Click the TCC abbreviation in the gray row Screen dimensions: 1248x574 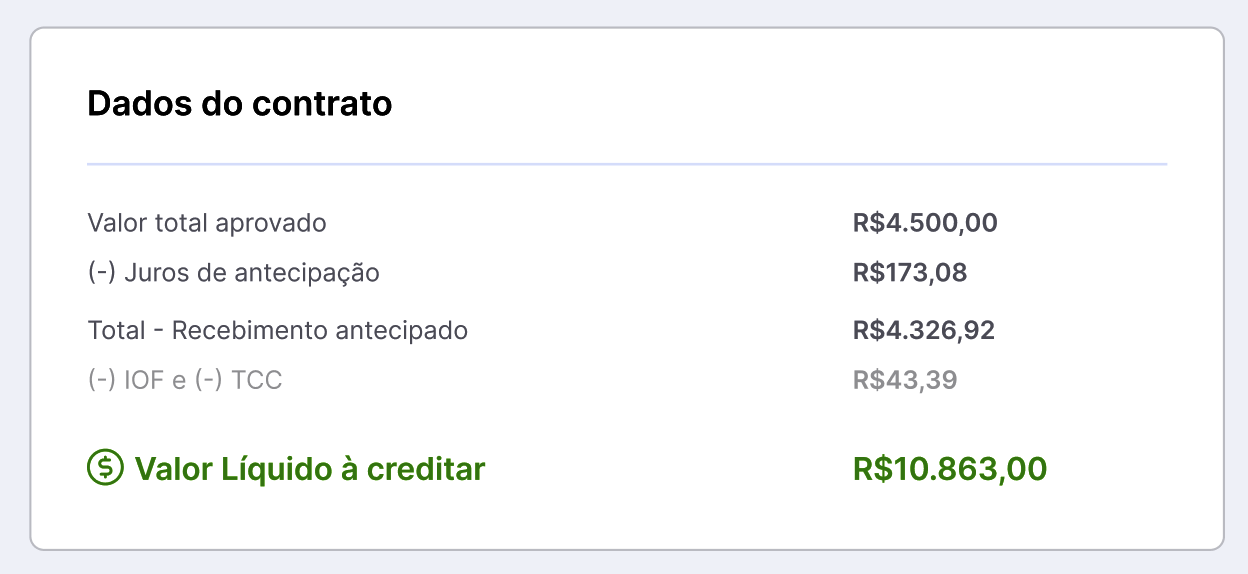click(257, 380)
